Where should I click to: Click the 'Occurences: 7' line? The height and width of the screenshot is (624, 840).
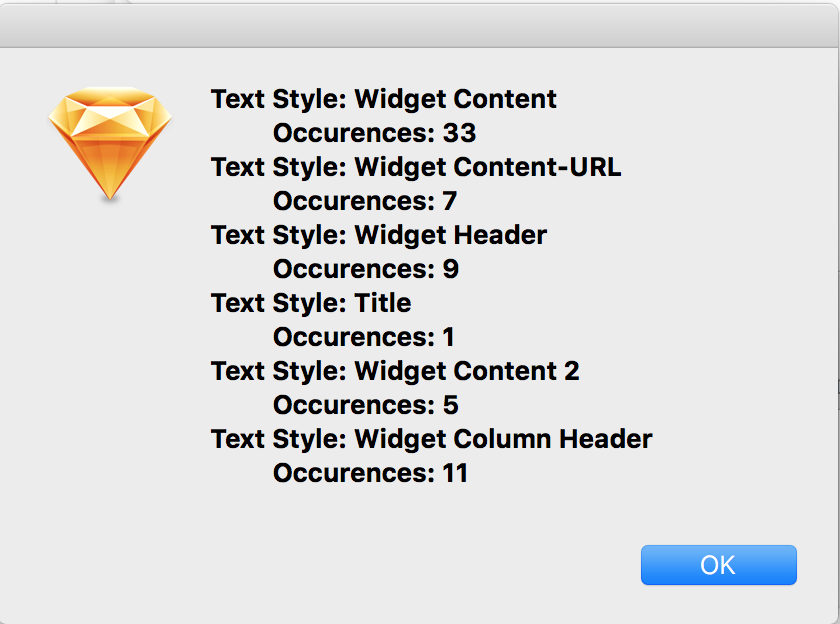(365, 201)
